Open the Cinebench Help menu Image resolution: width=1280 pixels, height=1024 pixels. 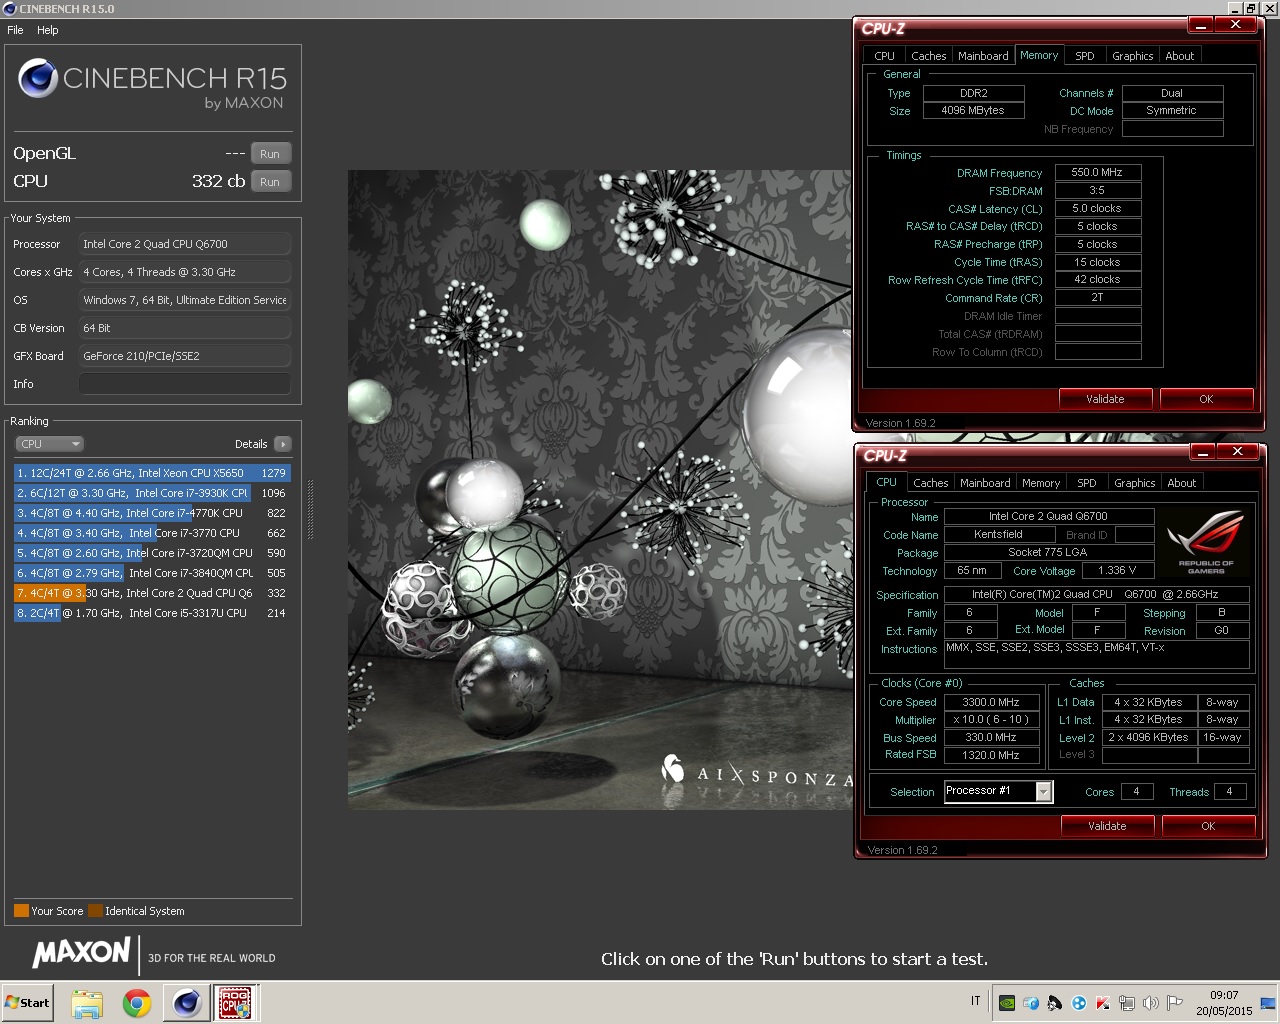pyautogui.click(x=48, y=30)
